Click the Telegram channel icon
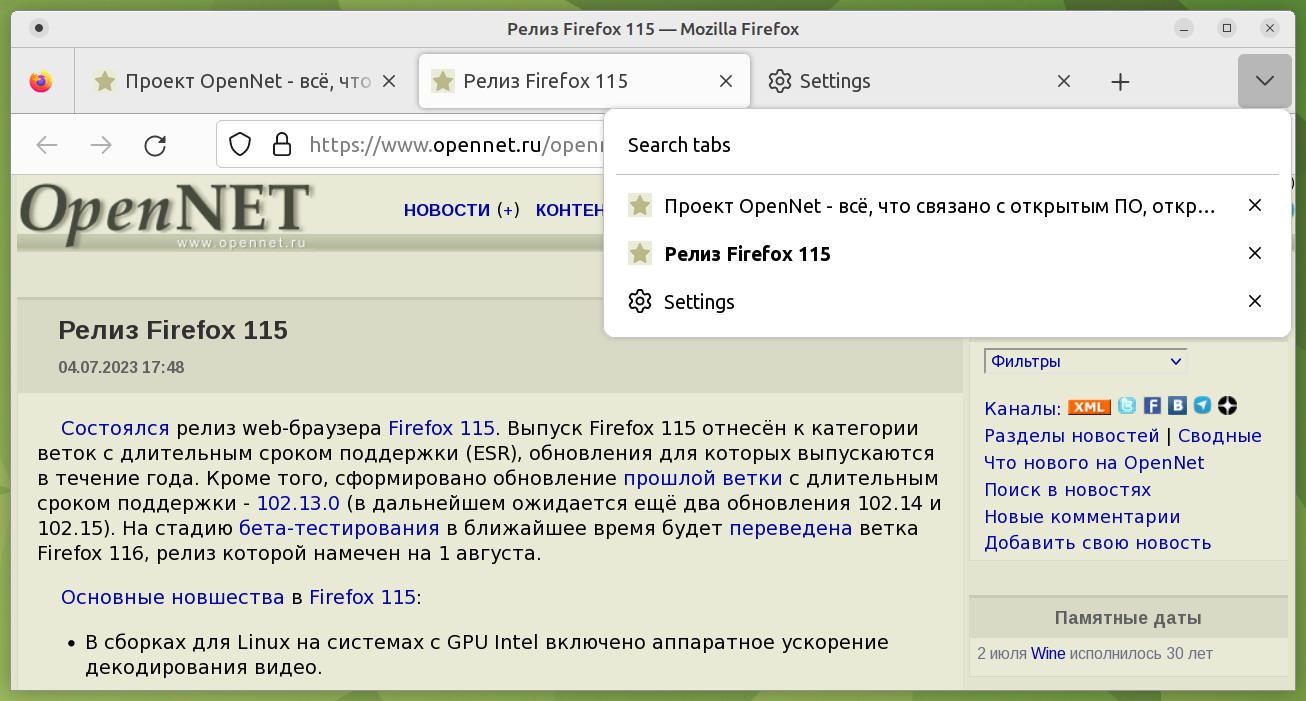Viewport: 1306px width, 701px height. coord(1203,406)
